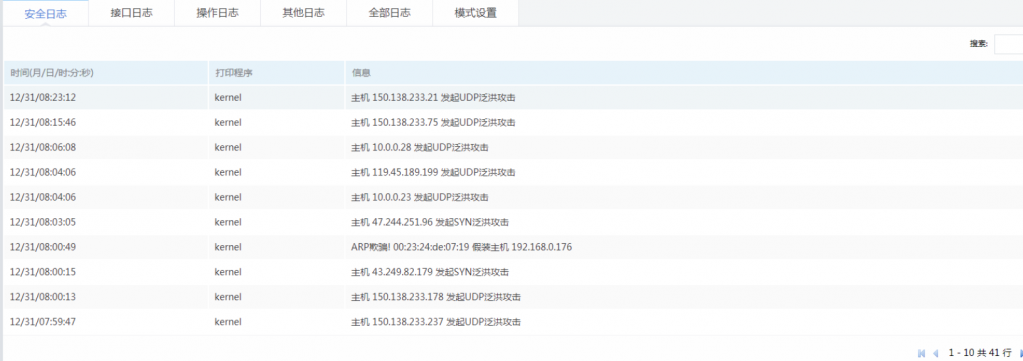1023x361 pixels.
Task: Open the 模式设置 tab
Action: coord(476,13)
